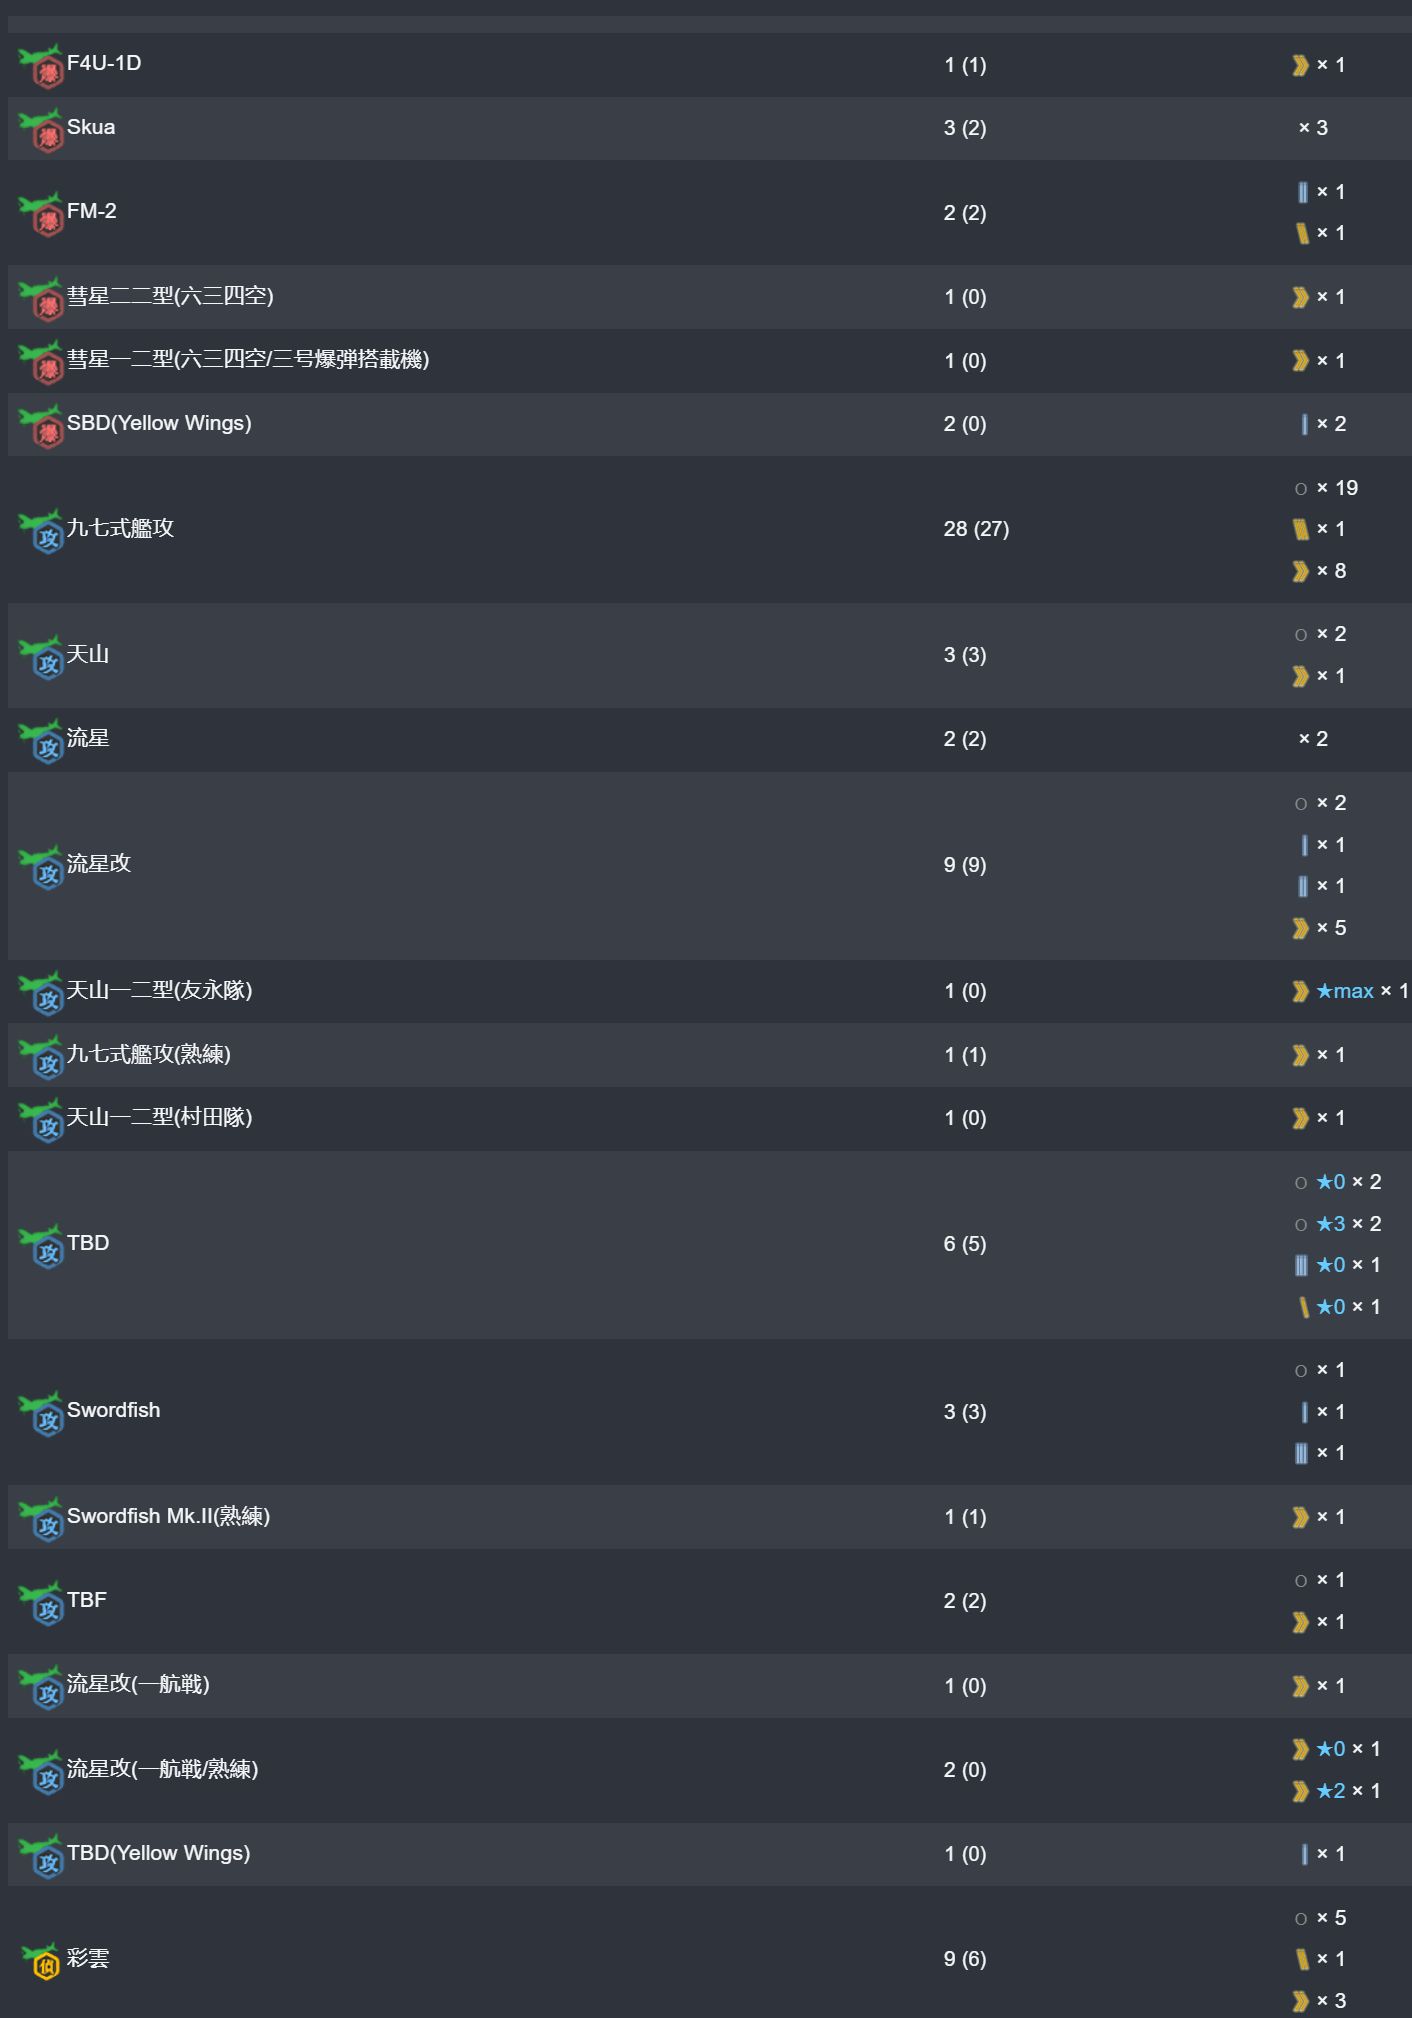Screen dimensions: 1412x2018
Task: Click the ★3 improvement label in TBD row
Action: [x=1330, y=1224]
